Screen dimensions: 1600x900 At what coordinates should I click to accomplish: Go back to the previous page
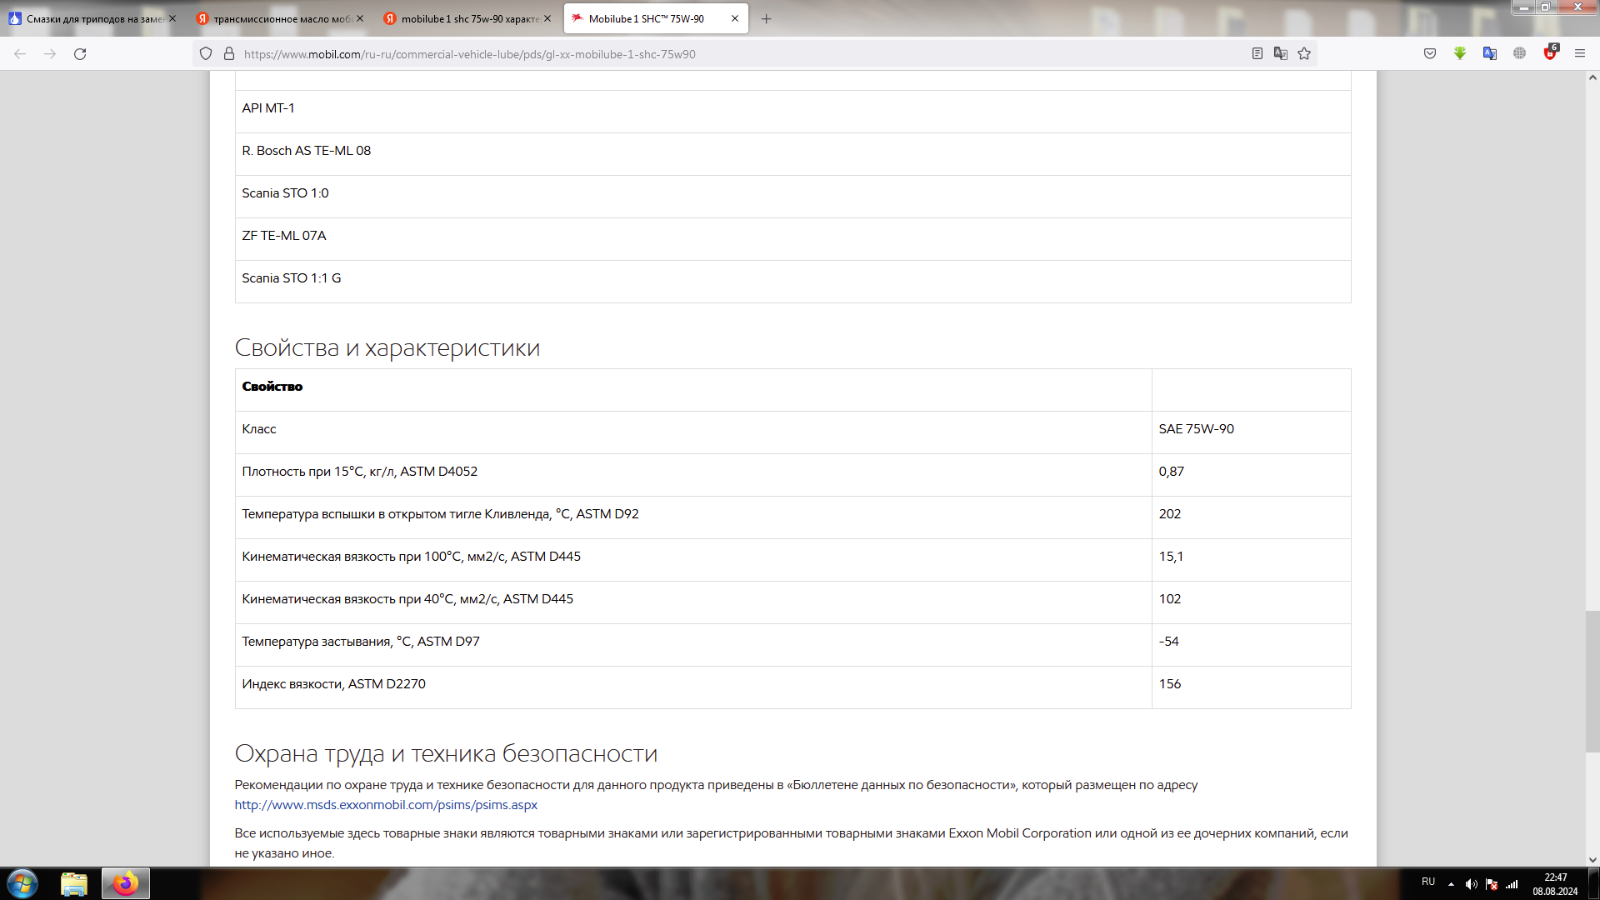point(20,54)
